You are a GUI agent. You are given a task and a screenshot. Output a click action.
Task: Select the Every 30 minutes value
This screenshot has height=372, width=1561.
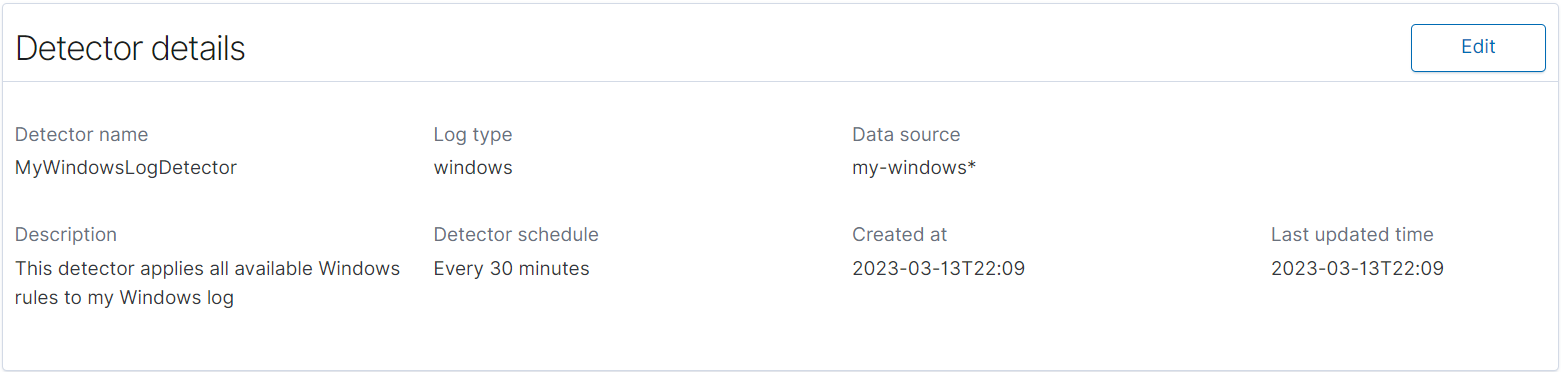512,268
